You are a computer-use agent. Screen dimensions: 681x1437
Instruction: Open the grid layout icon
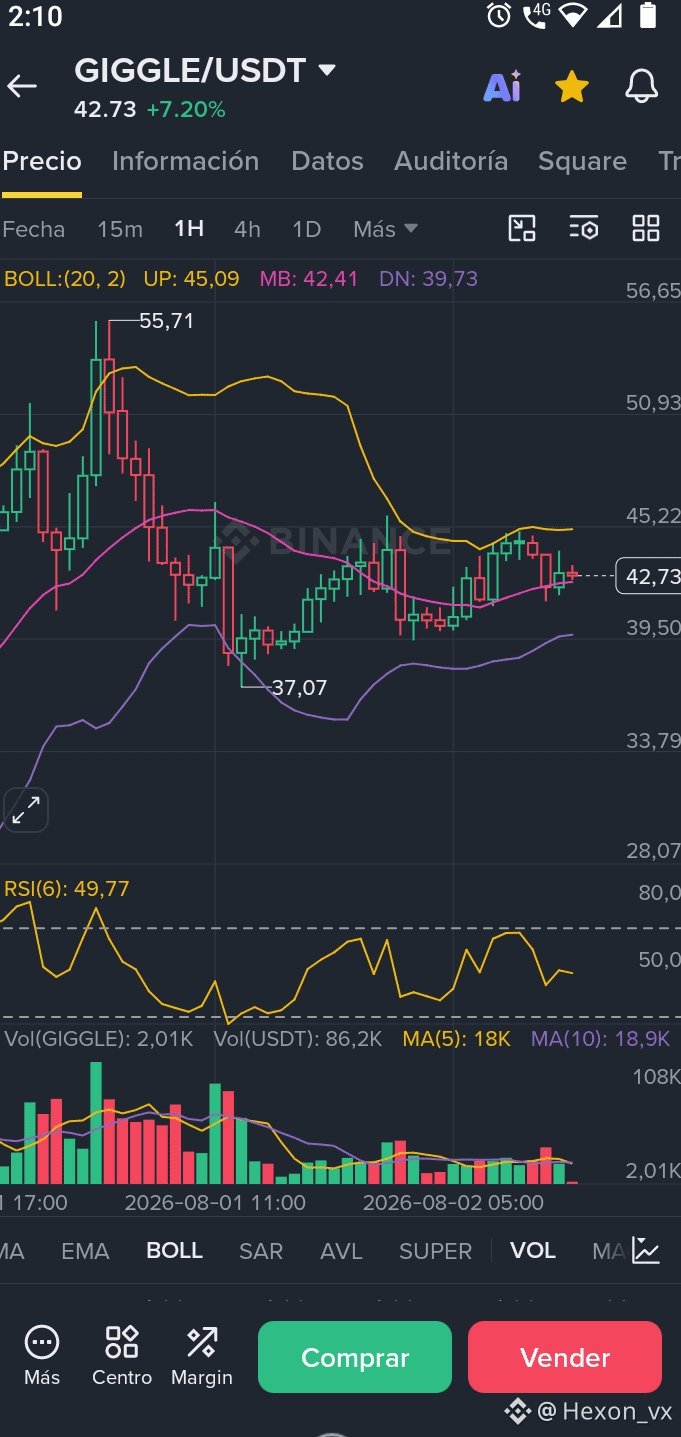coord(646,228)
